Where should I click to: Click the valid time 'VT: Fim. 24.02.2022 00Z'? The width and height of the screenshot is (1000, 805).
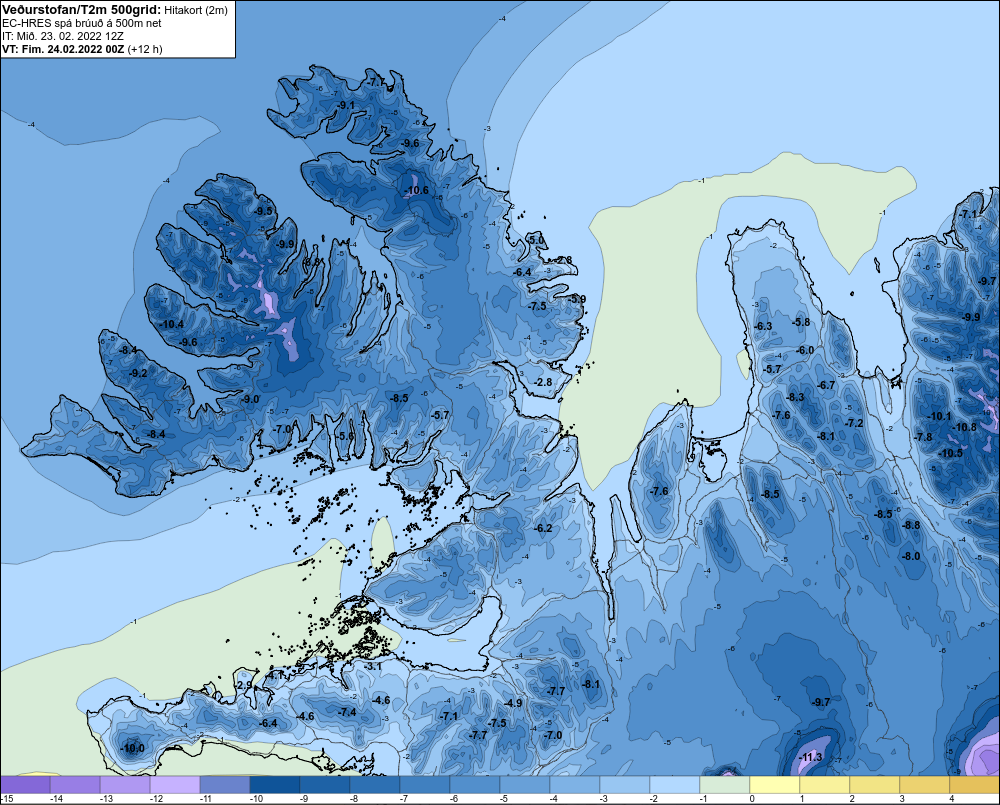point(63,49)
